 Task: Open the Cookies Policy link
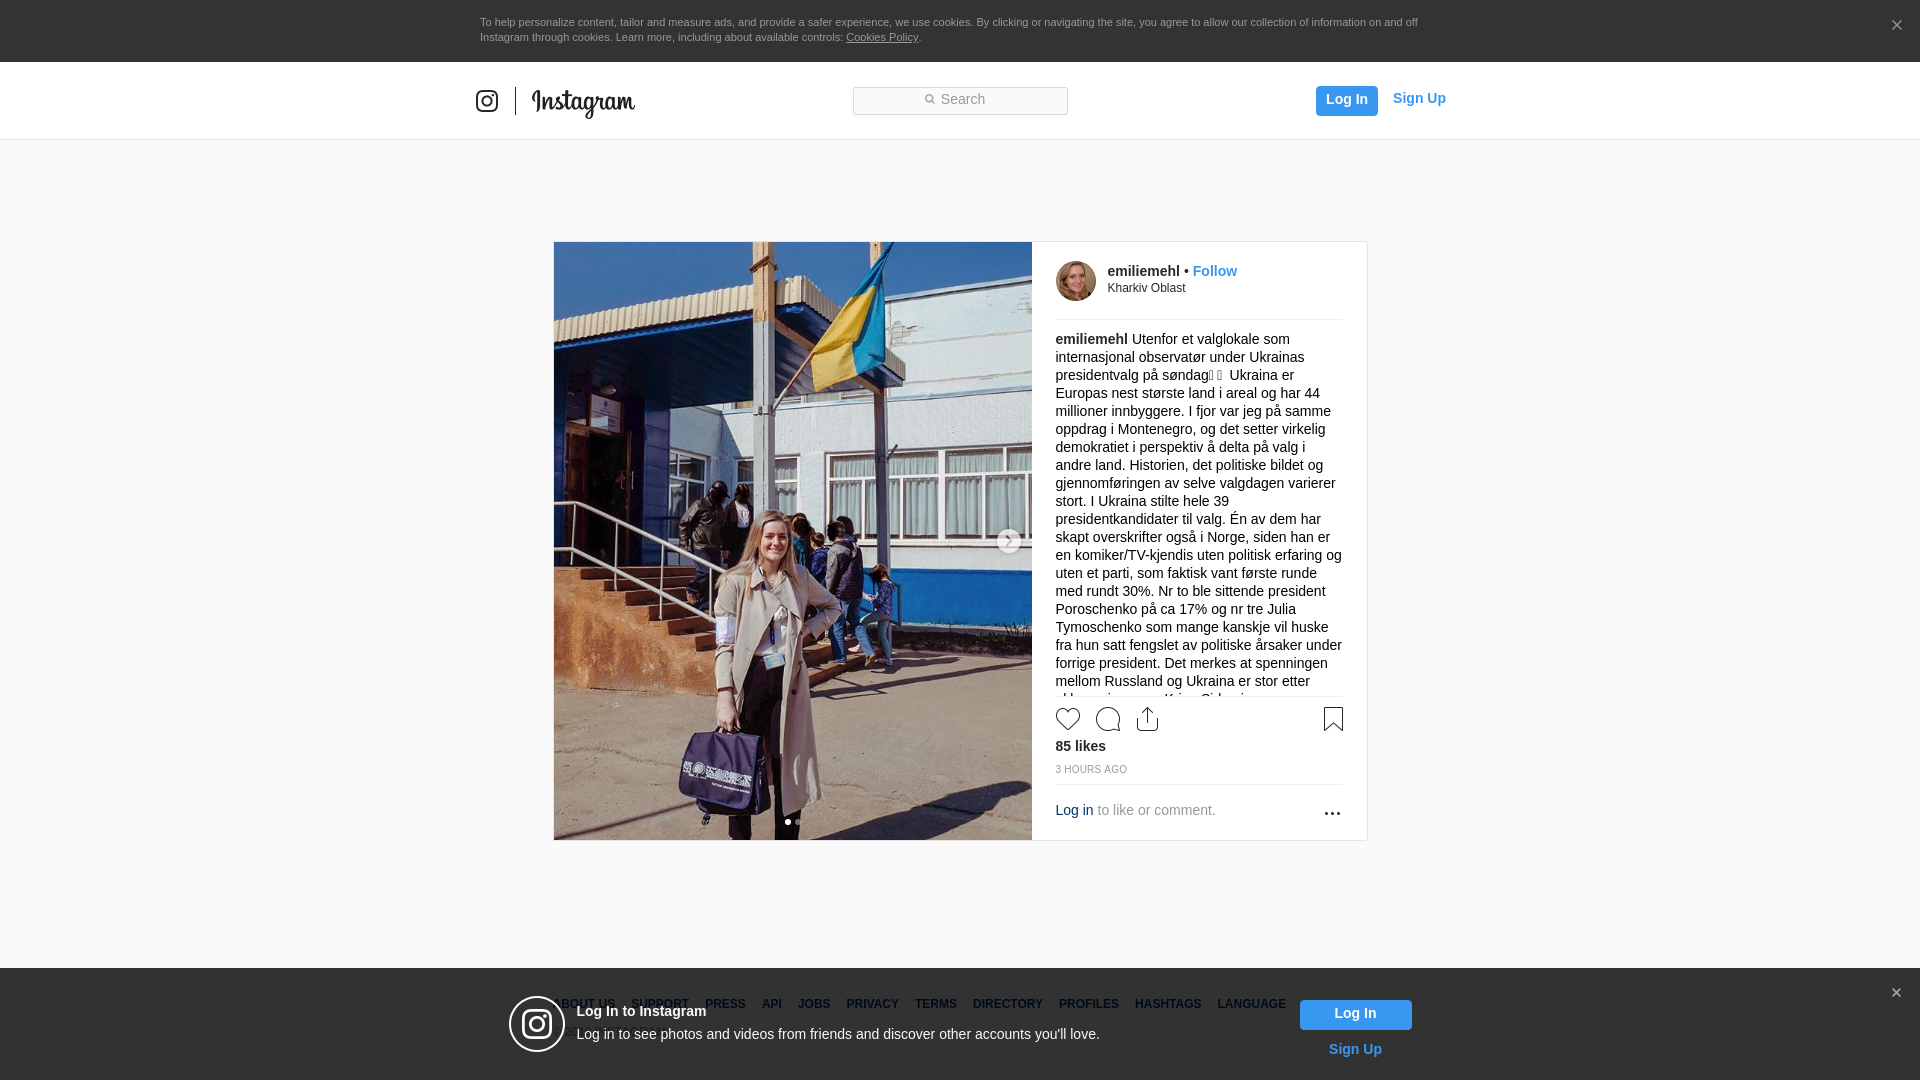tap(882, 37)
